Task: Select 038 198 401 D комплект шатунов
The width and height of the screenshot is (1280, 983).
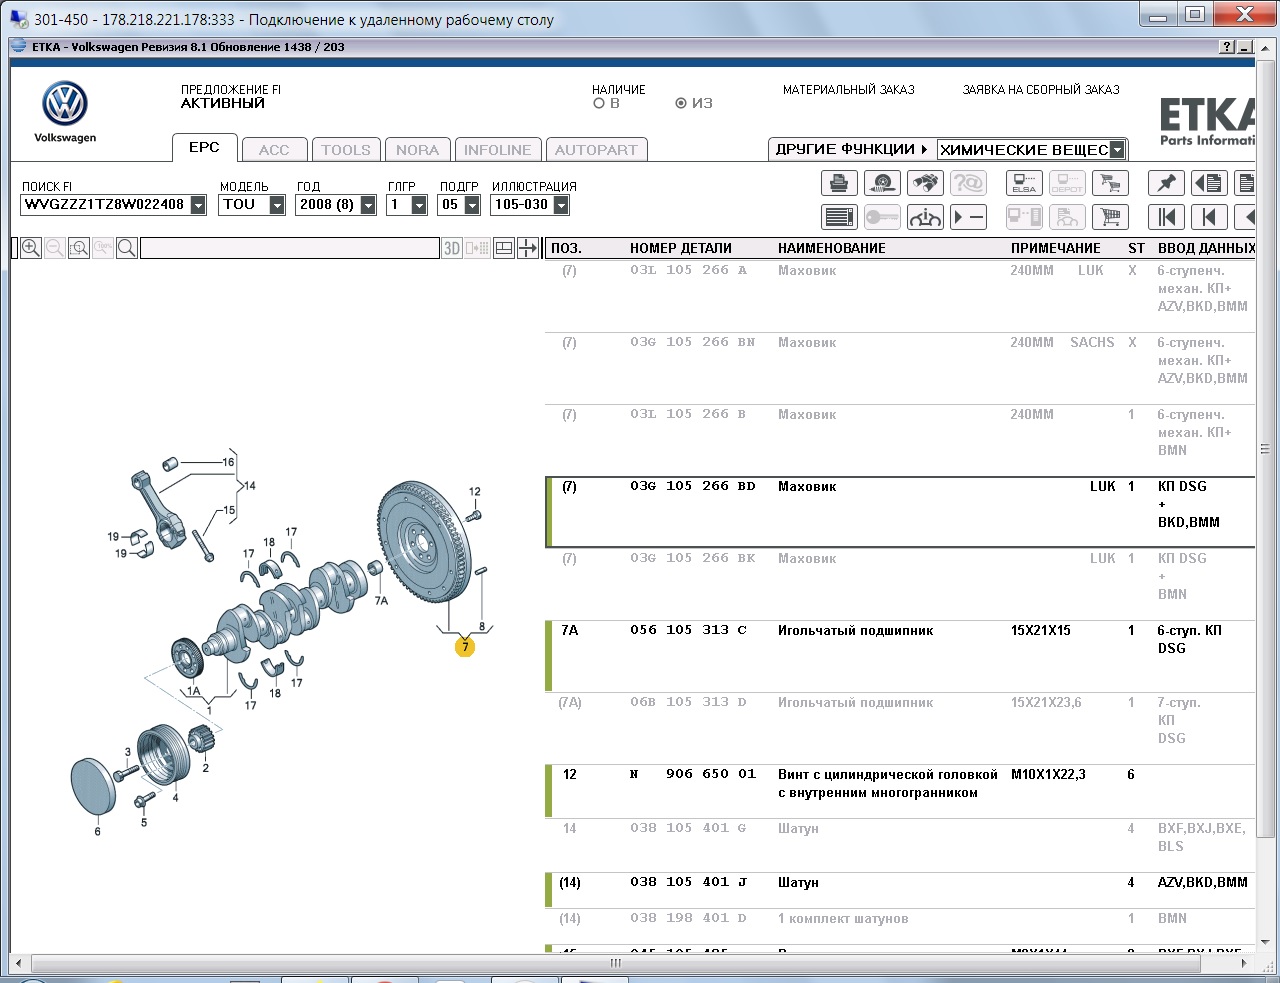Action: point(900,926)
